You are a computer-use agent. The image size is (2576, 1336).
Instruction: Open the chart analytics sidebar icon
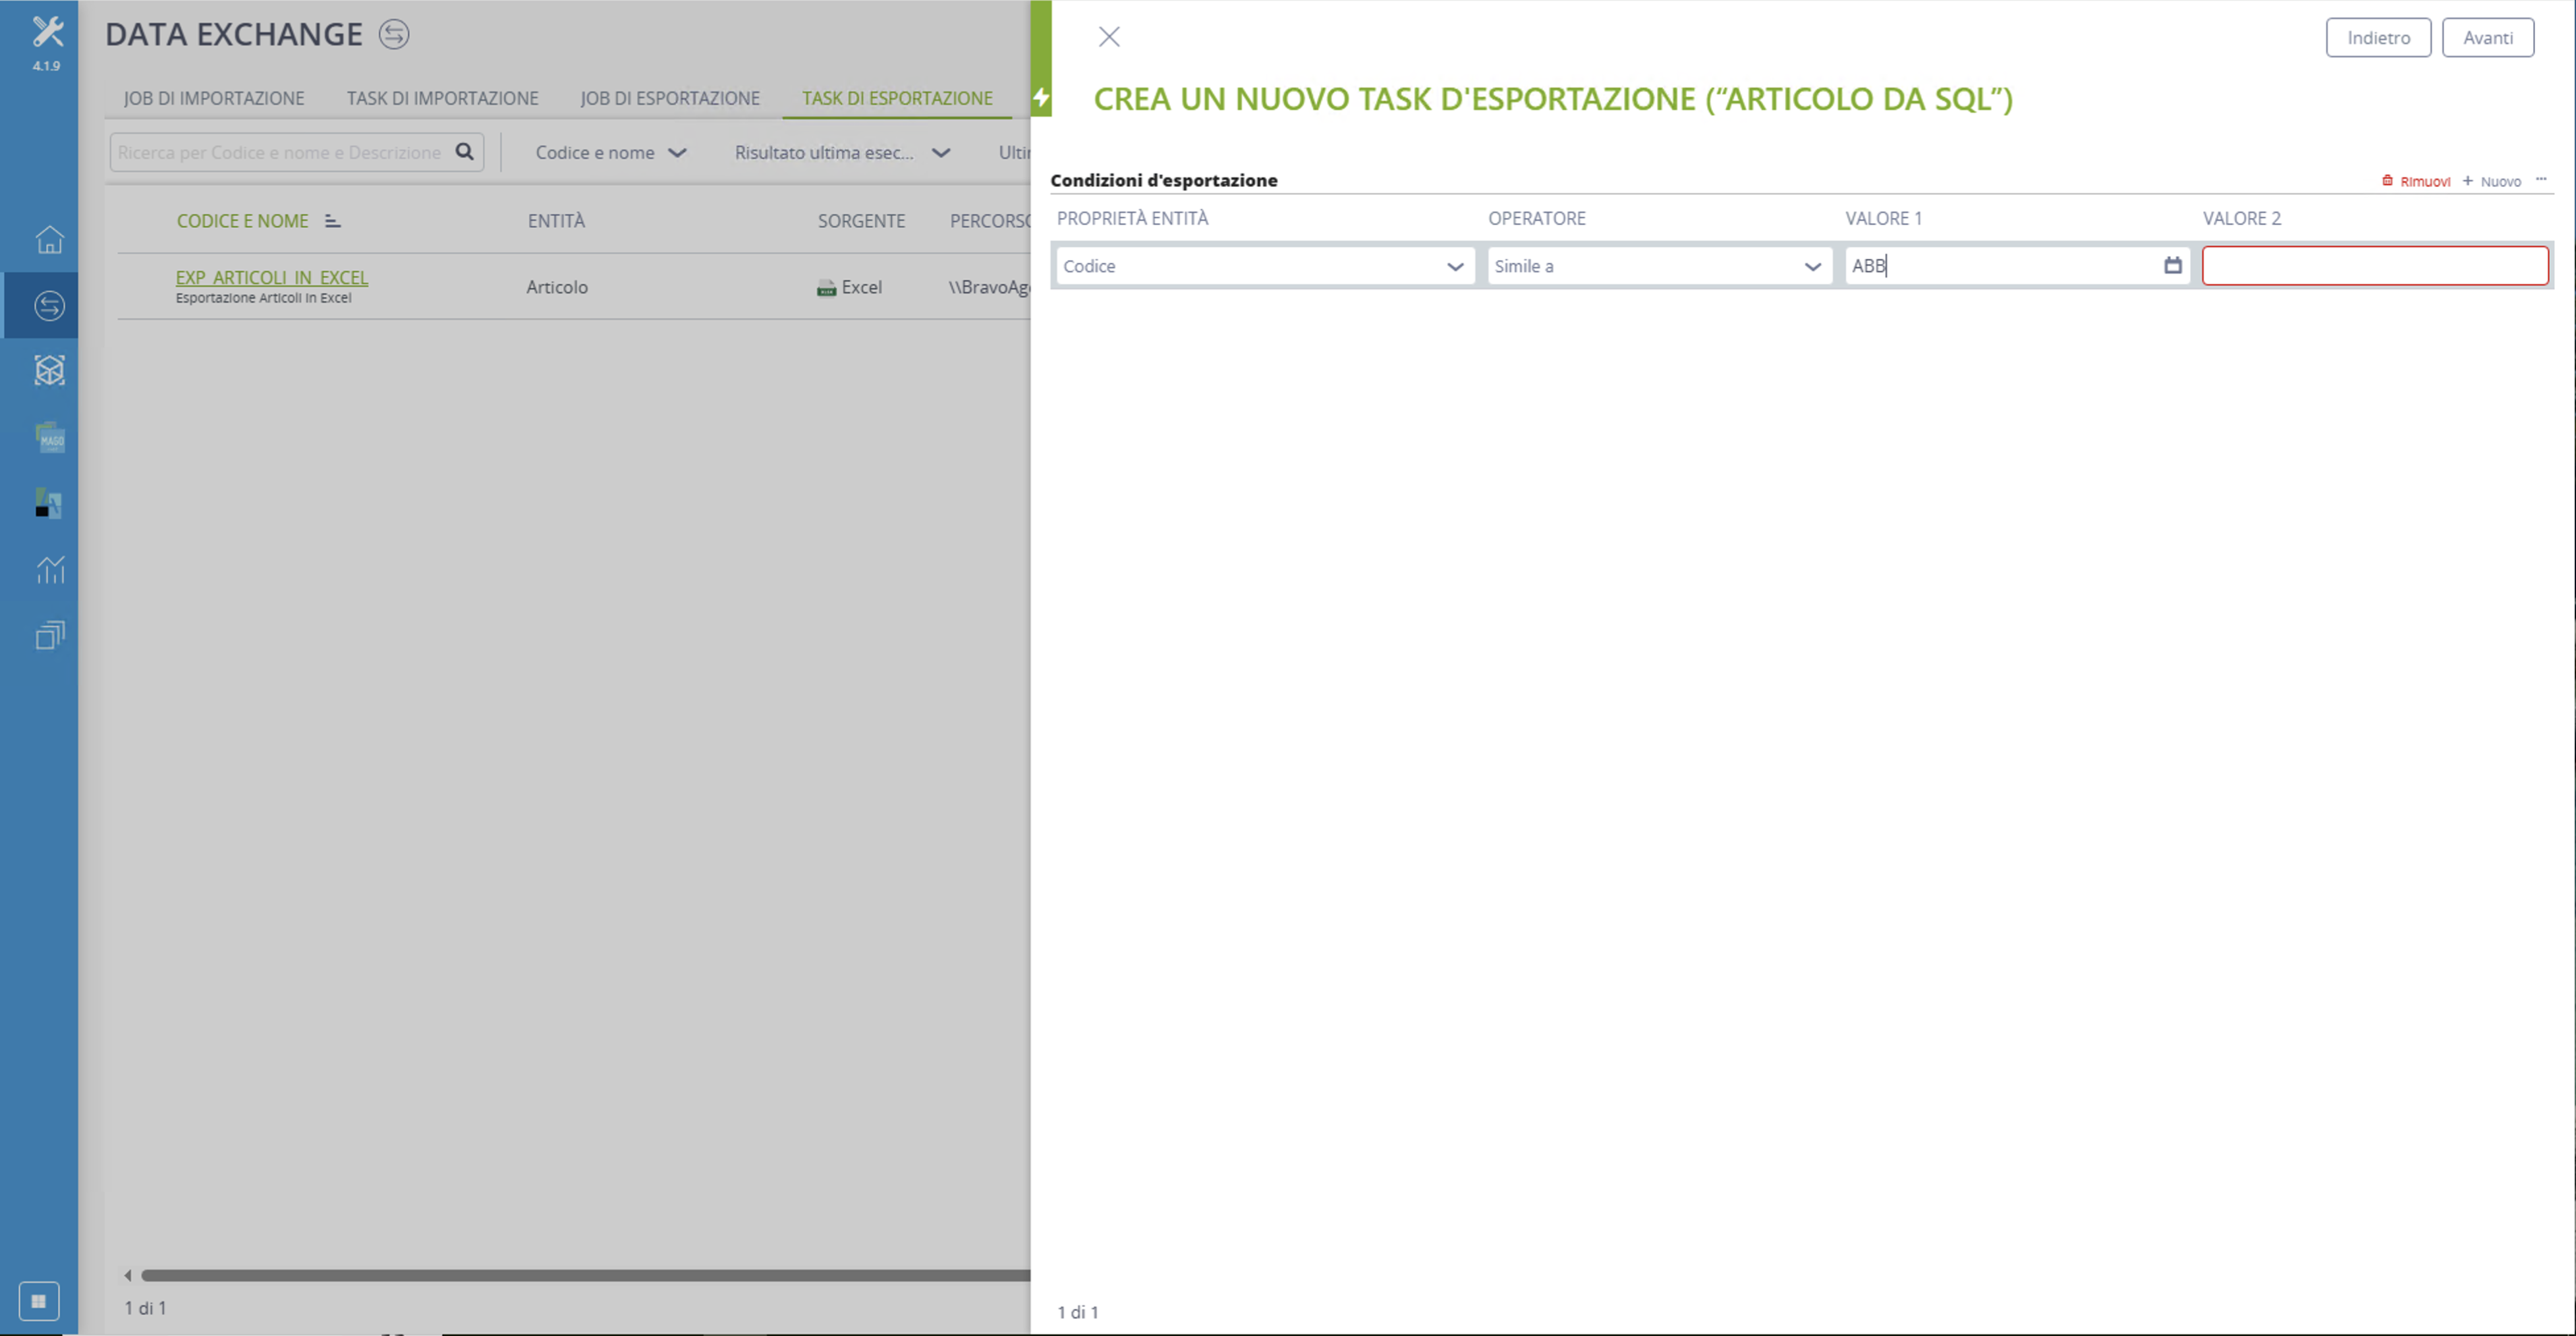[49, 570]
